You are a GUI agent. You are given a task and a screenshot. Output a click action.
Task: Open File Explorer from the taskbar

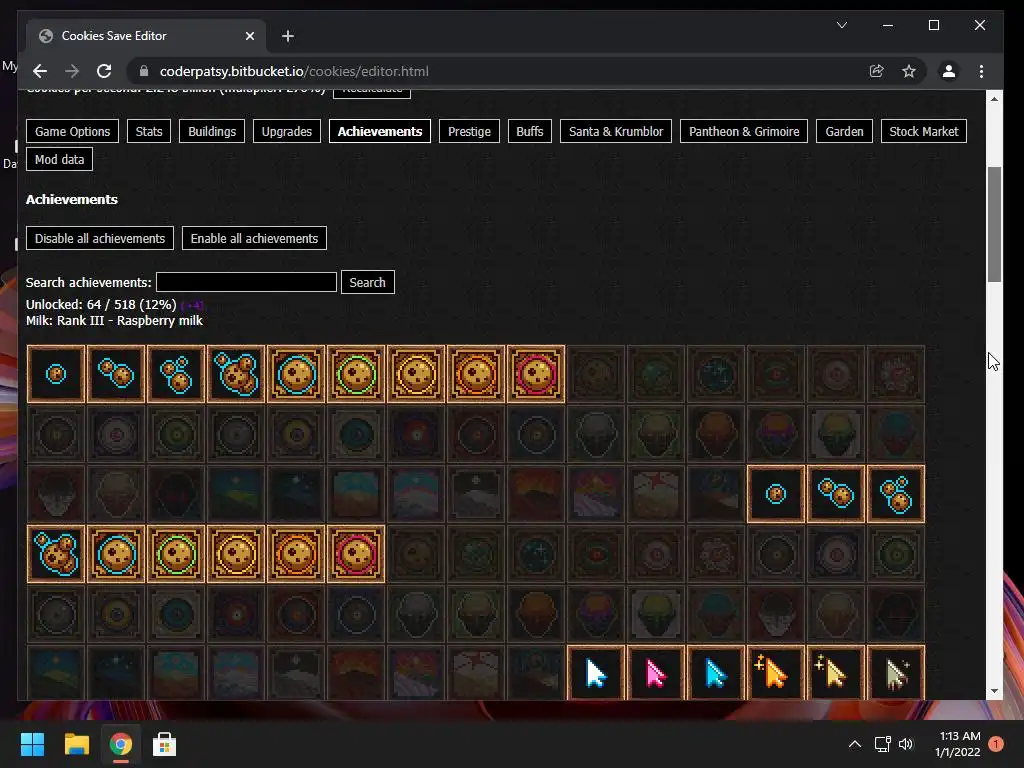[76, 744]
